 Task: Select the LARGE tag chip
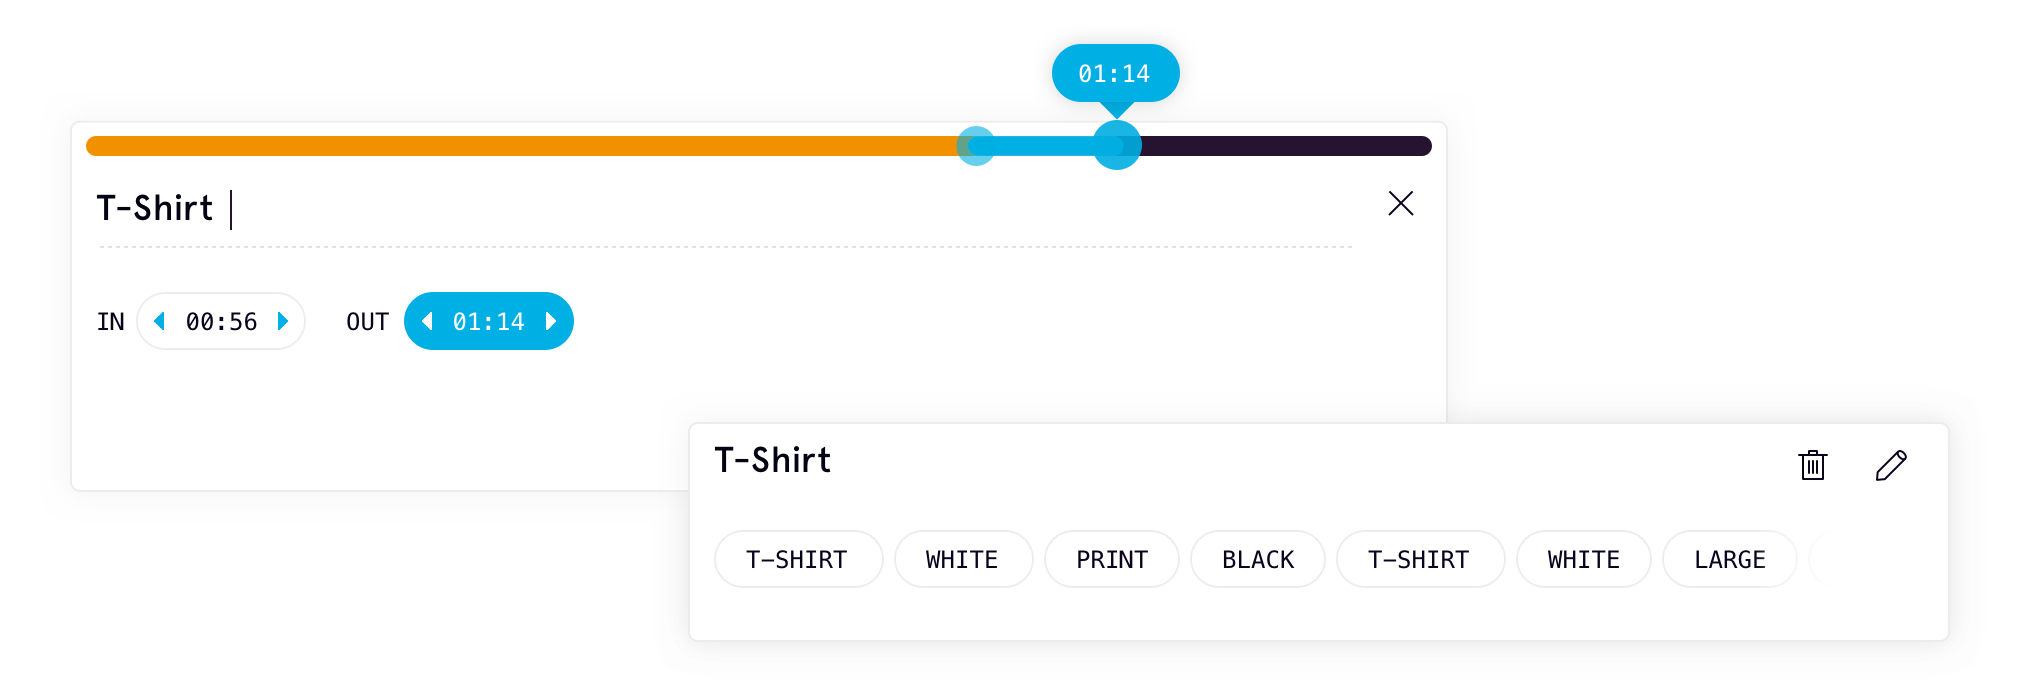tap(1729, 559)
